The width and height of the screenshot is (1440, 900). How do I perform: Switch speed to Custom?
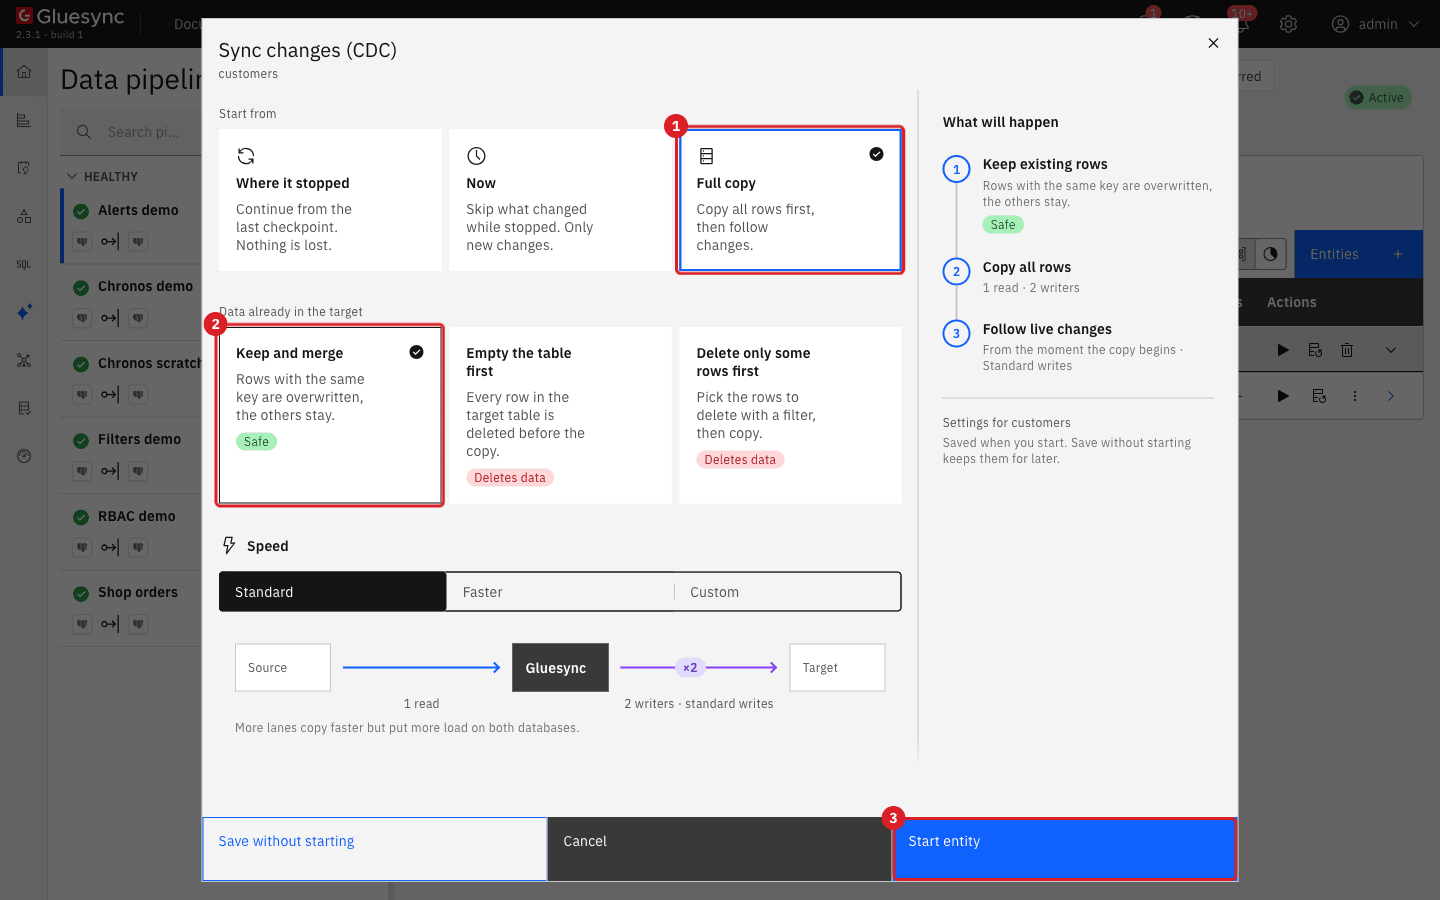787,592
